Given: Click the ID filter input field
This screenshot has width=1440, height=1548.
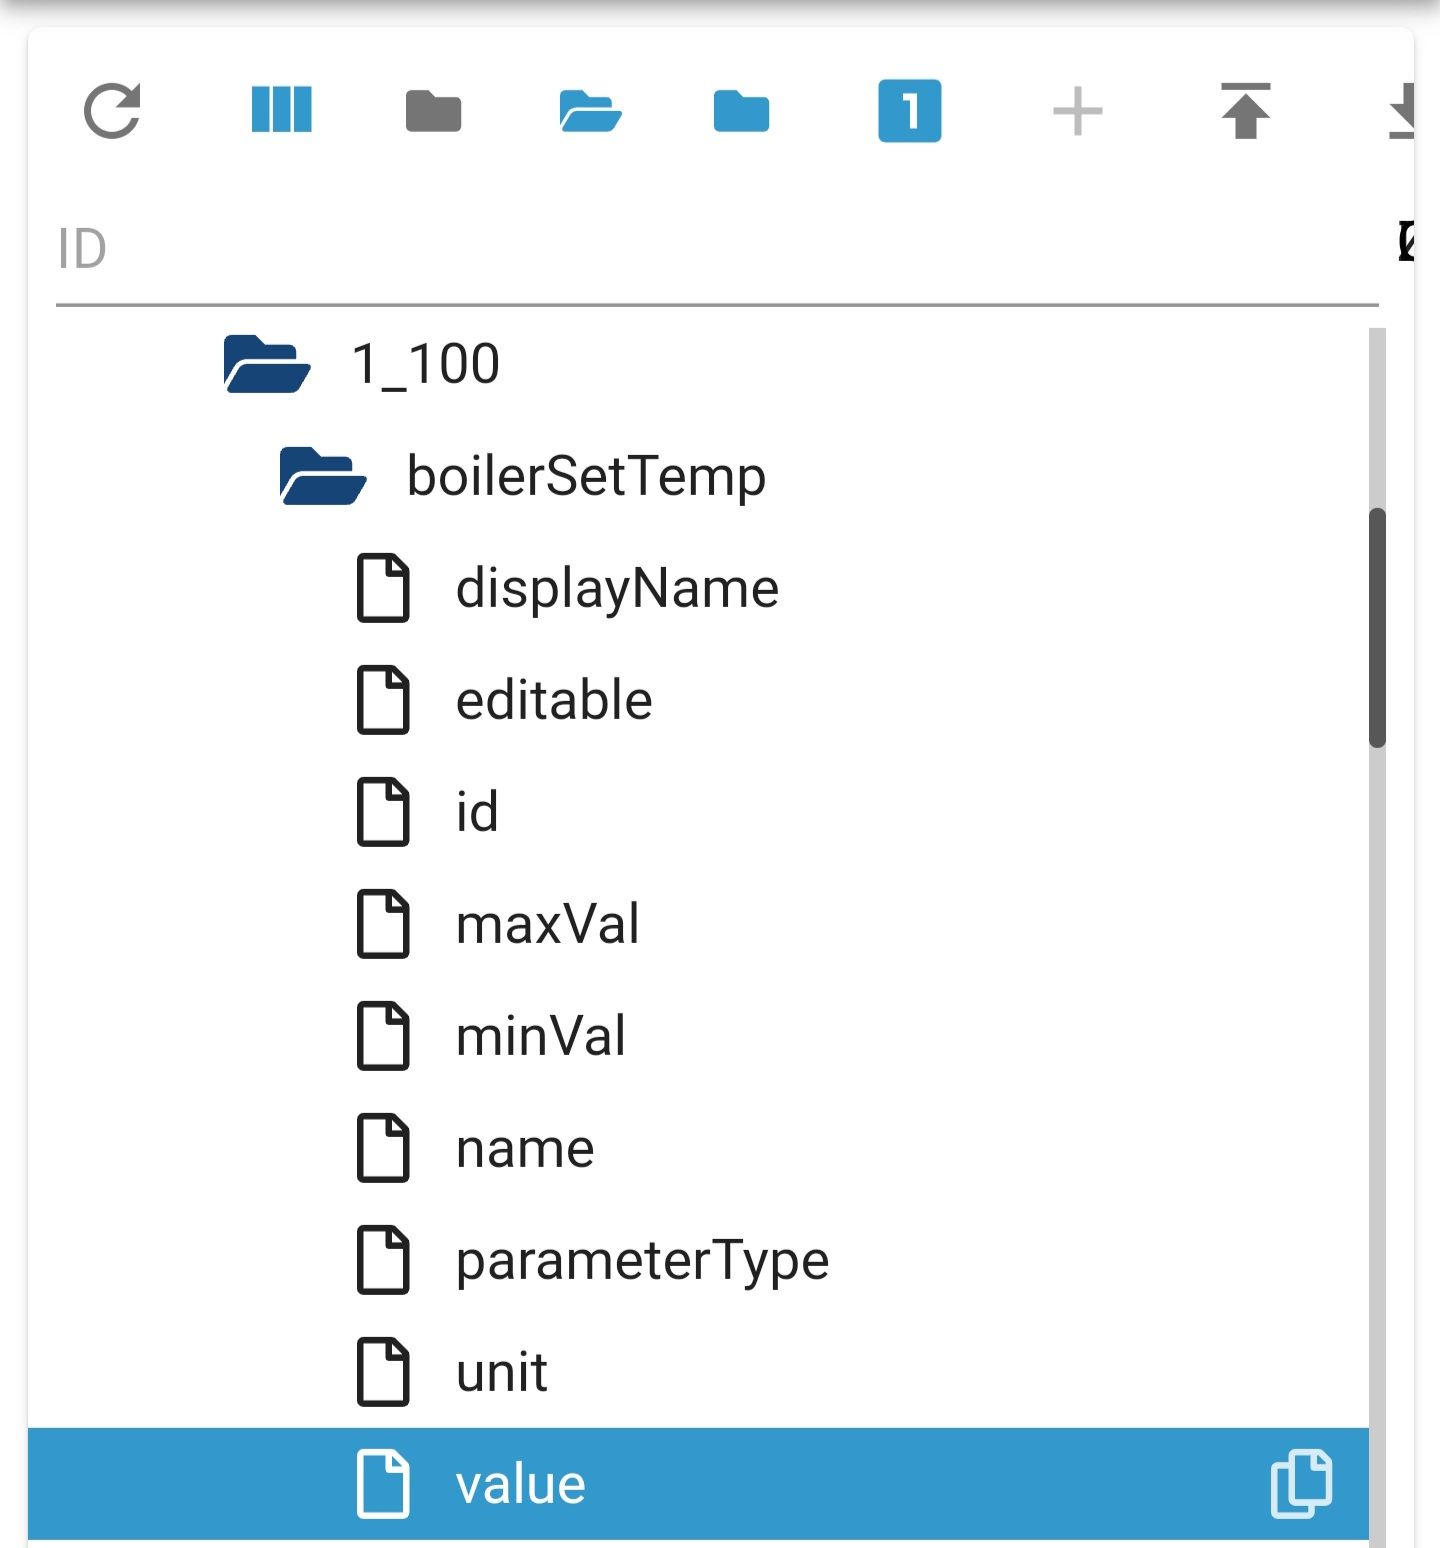Looking at the screenshot, I should pos(717,249).
